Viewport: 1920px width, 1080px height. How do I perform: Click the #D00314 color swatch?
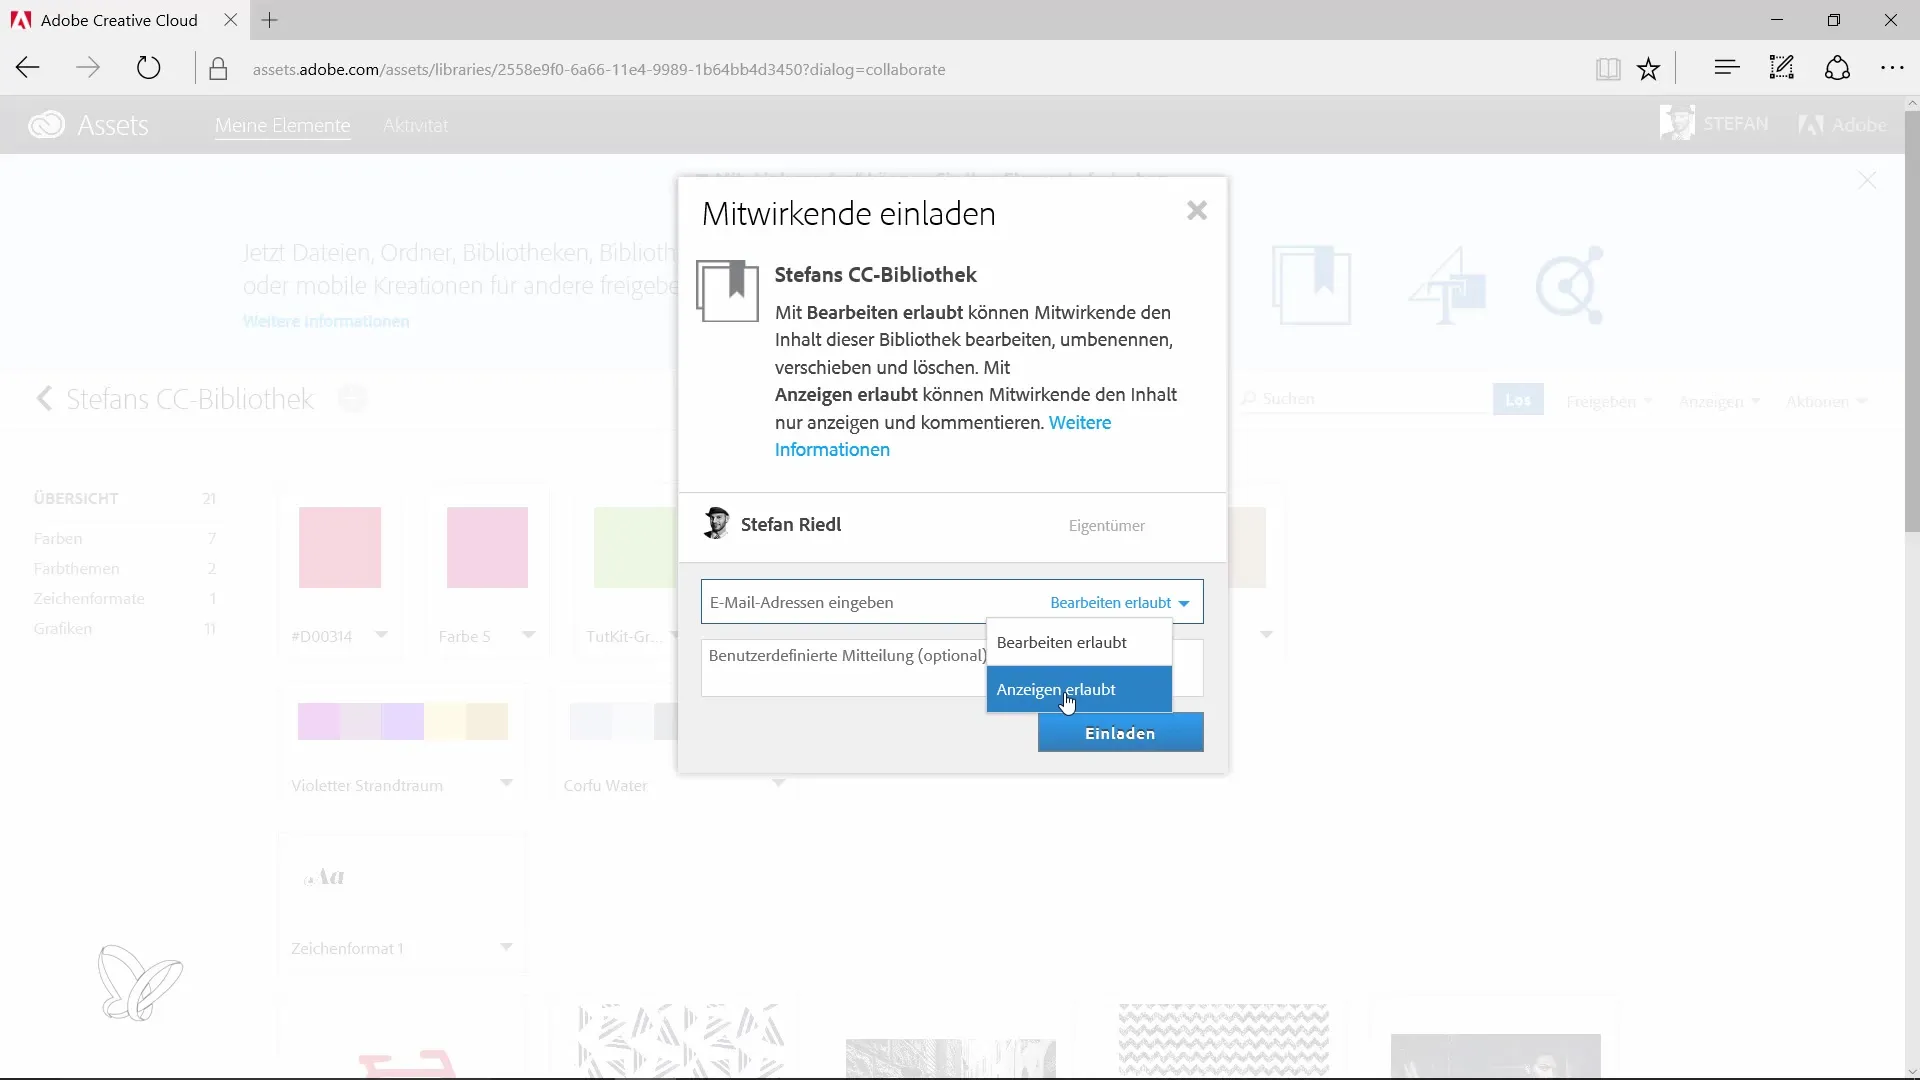[x=340, y=547]
